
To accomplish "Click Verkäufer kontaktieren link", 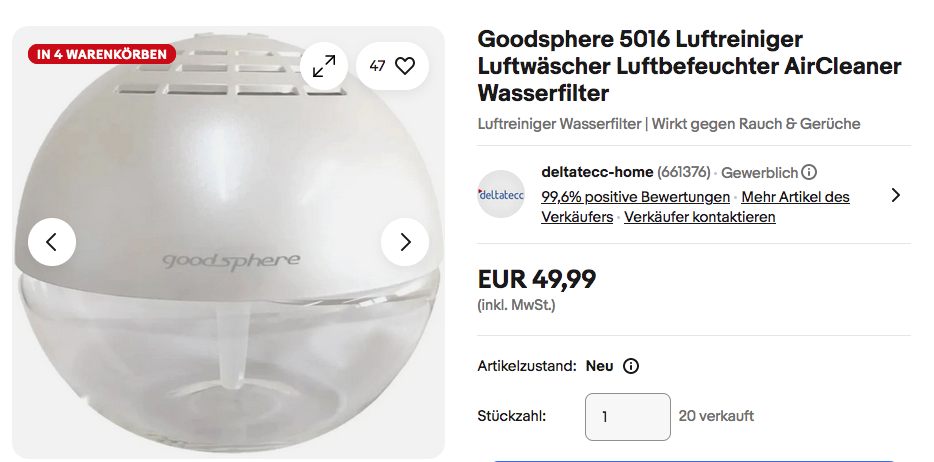I will coord(700,217).
